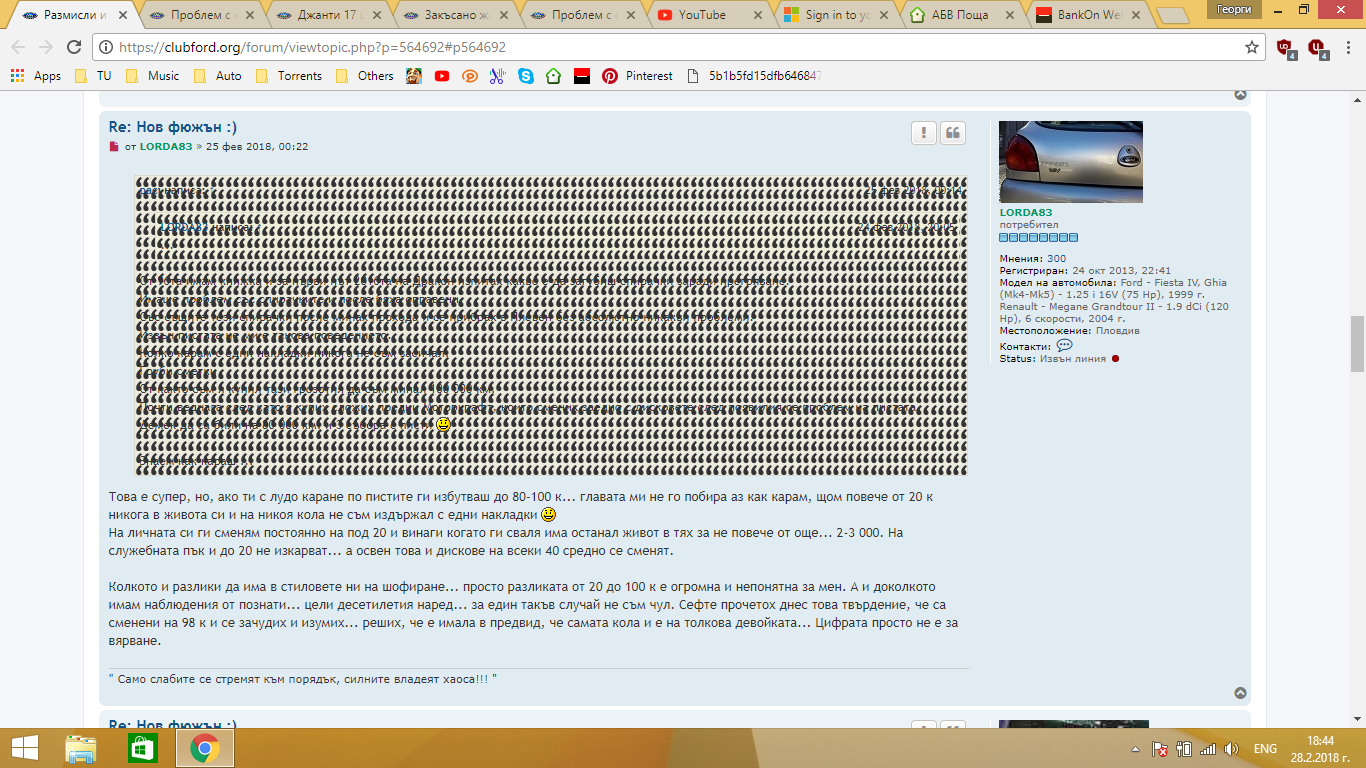Open the Auto bookmark folder
Screen dimensions: 1366x768
(x=218, y=76)
